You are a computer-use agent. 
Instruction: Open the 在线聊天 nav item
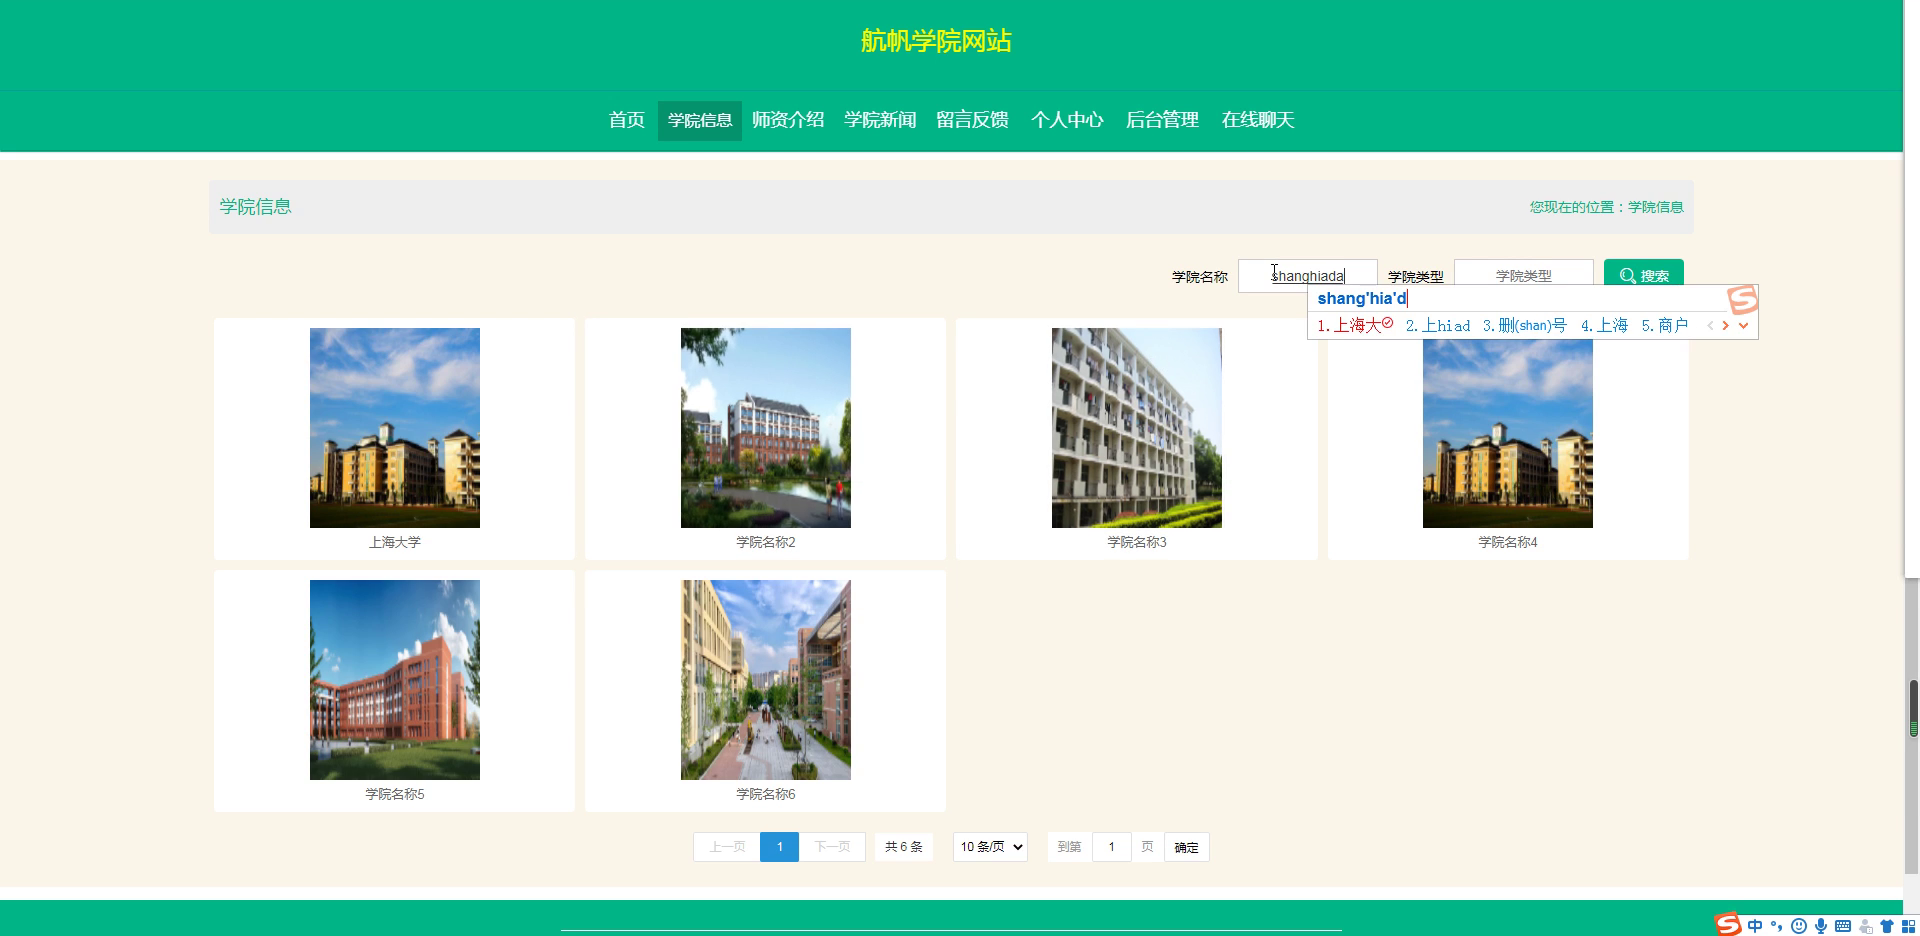1258,120
